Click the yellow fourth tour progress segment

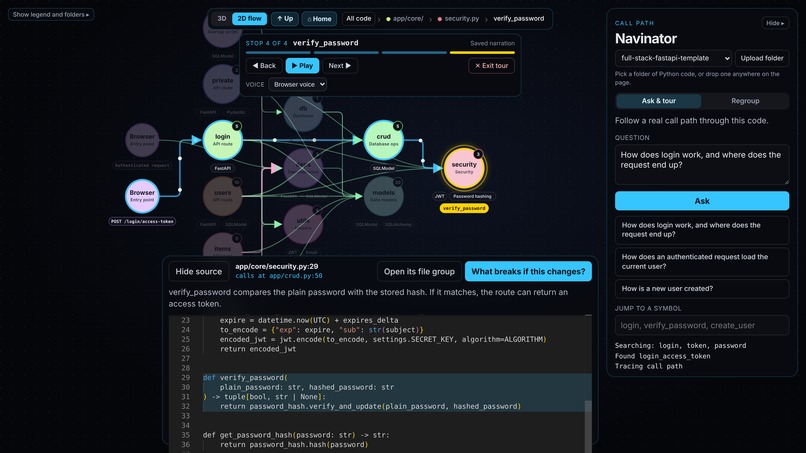click(482, 52)
